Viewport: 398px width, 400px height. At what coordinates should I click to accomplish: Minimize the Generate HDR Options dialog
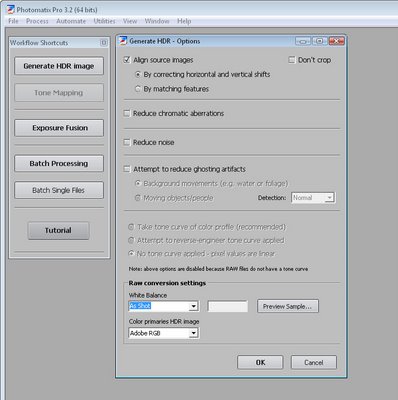click(303, 41)
